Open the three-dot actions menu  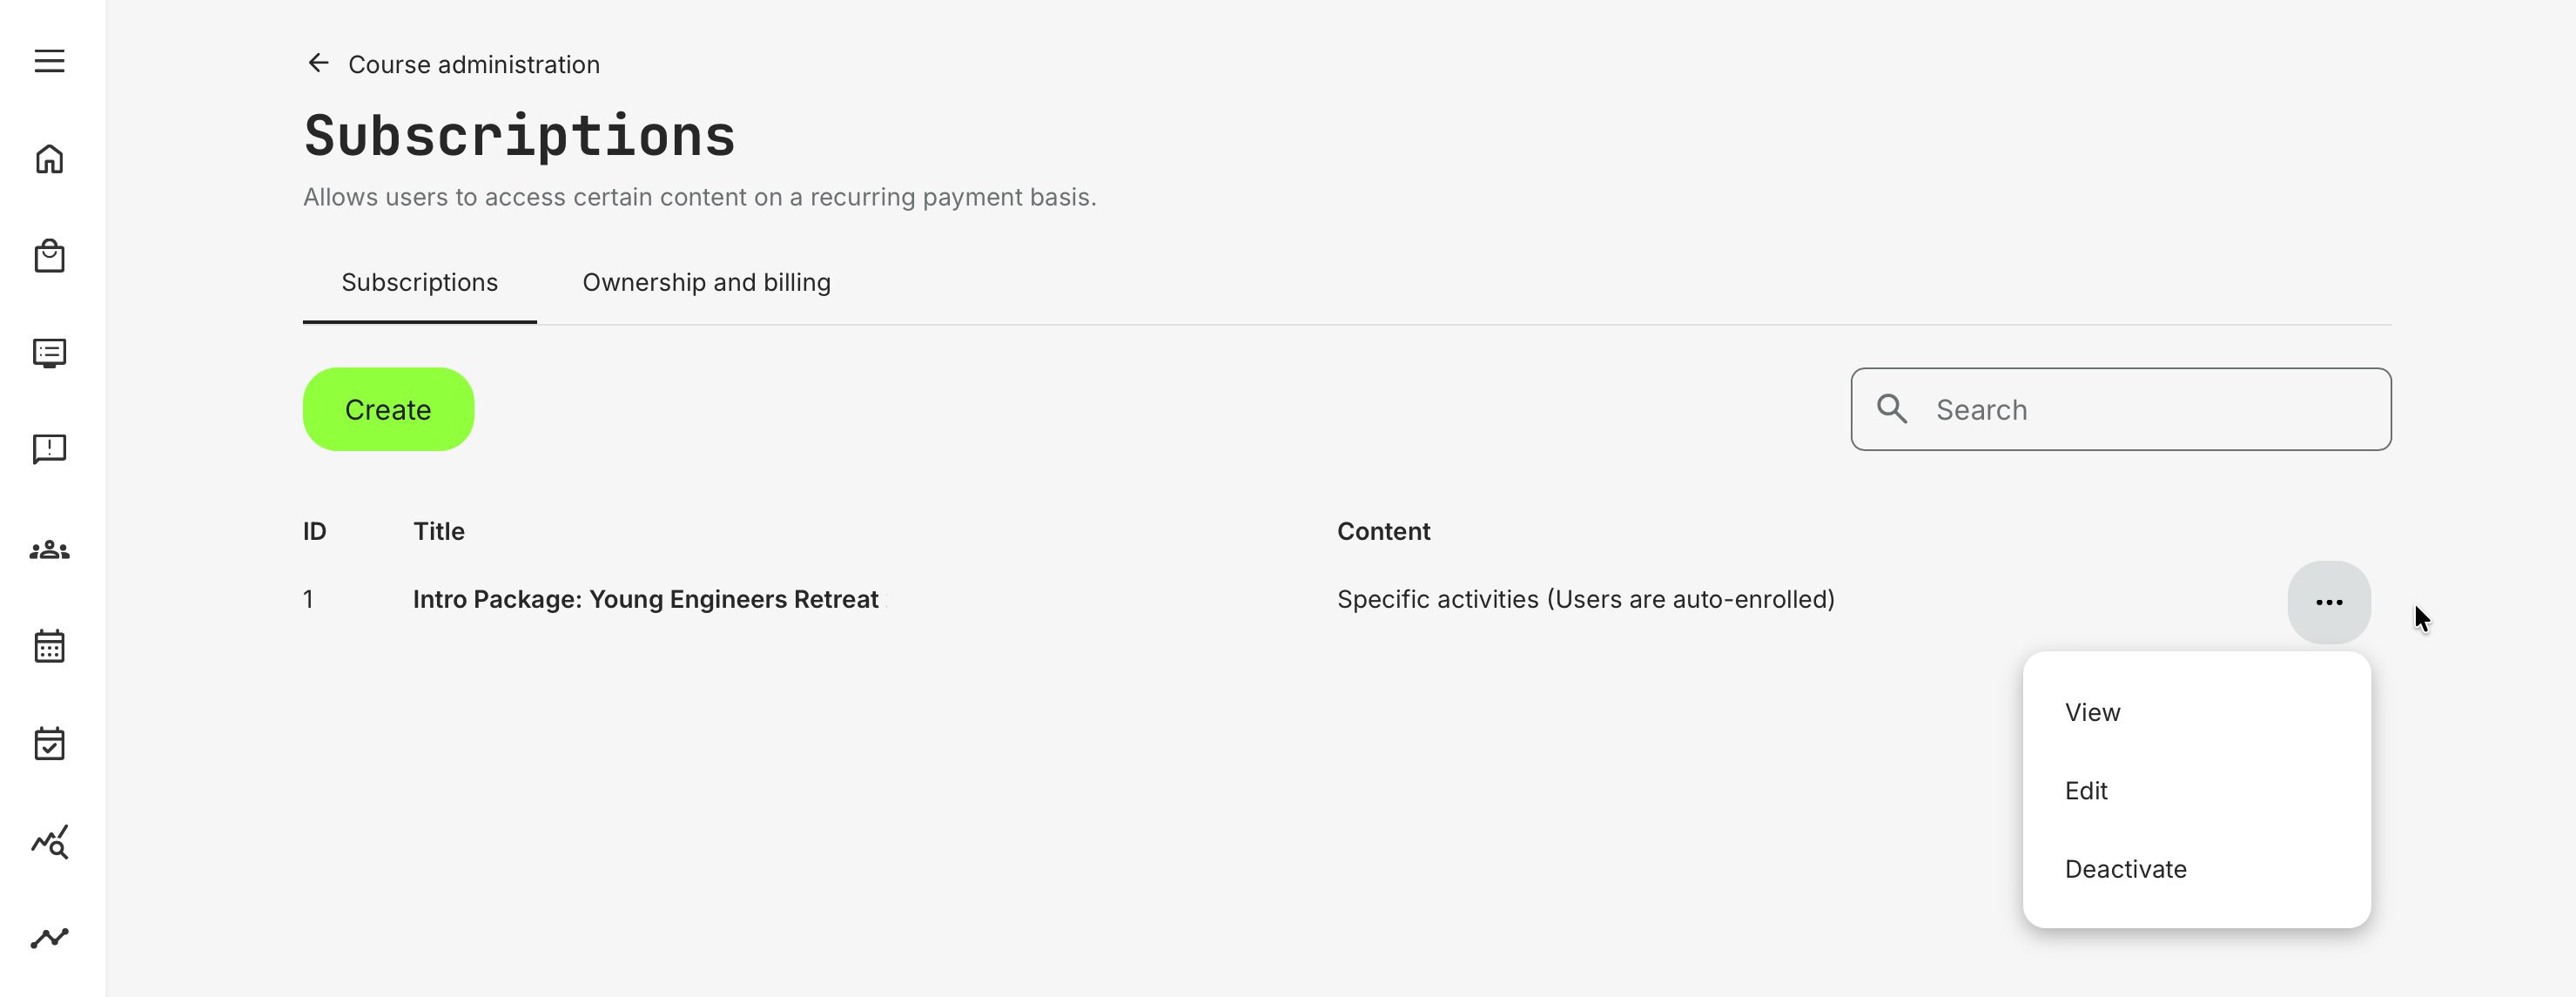2329,601
